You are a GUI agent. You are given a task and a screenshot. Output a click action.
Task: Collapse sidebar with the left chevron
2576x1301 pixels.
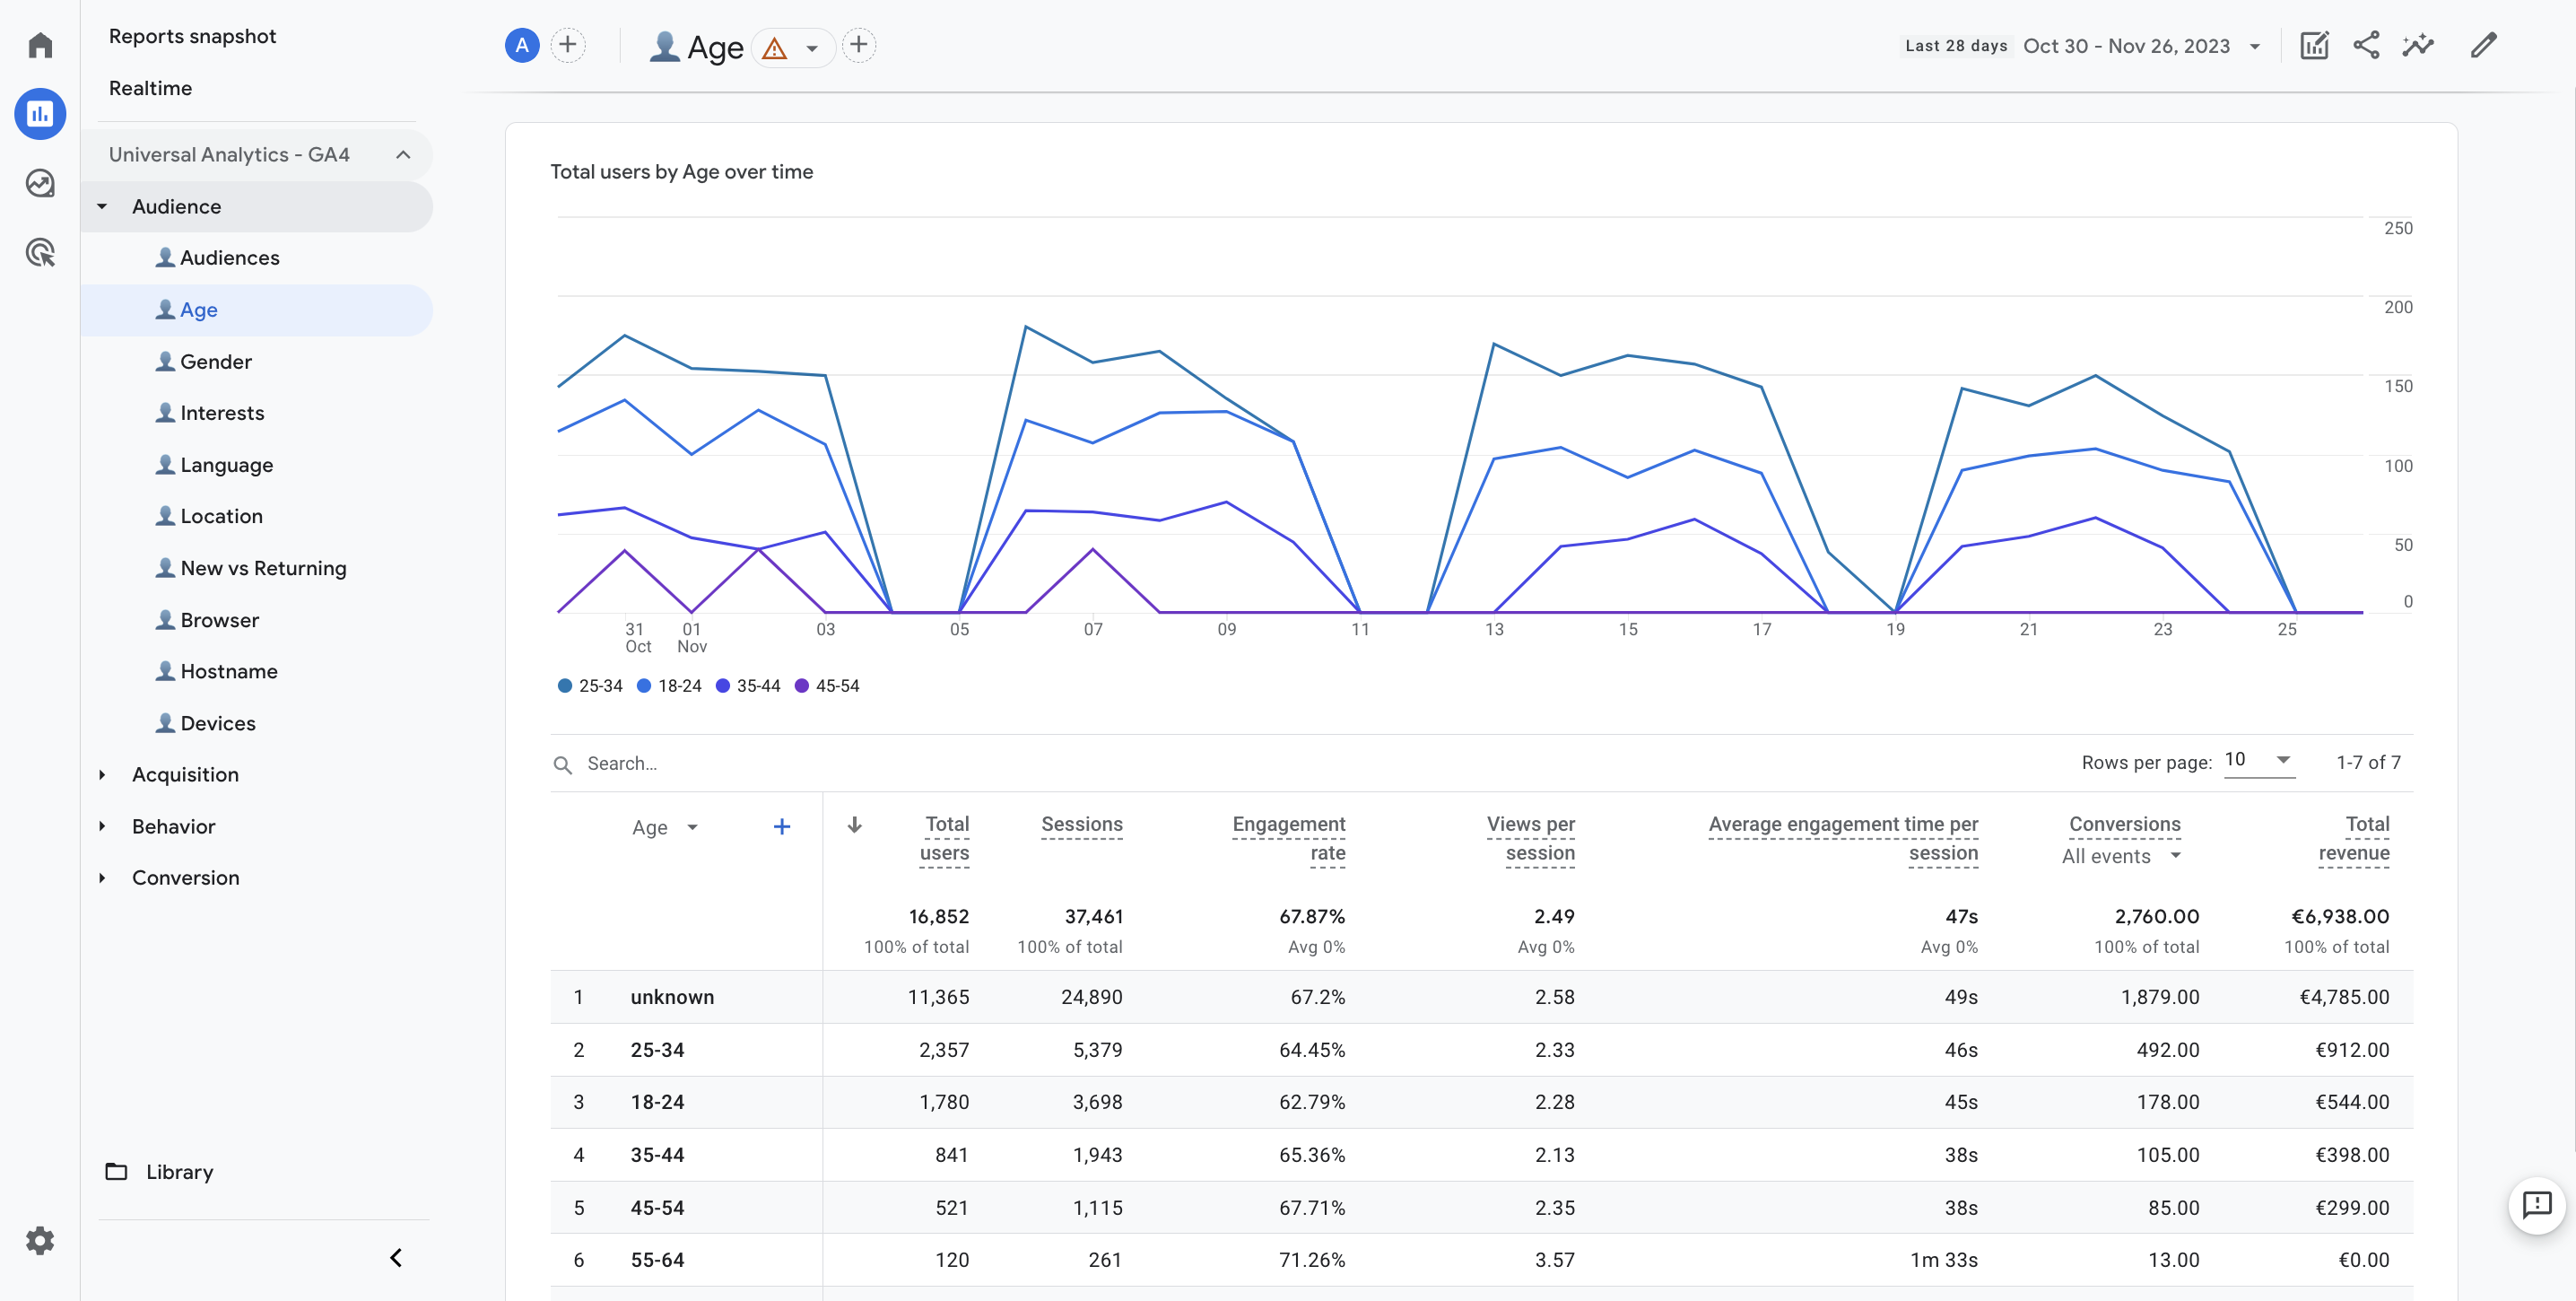pyautogui.click(x=396, y=1258)
